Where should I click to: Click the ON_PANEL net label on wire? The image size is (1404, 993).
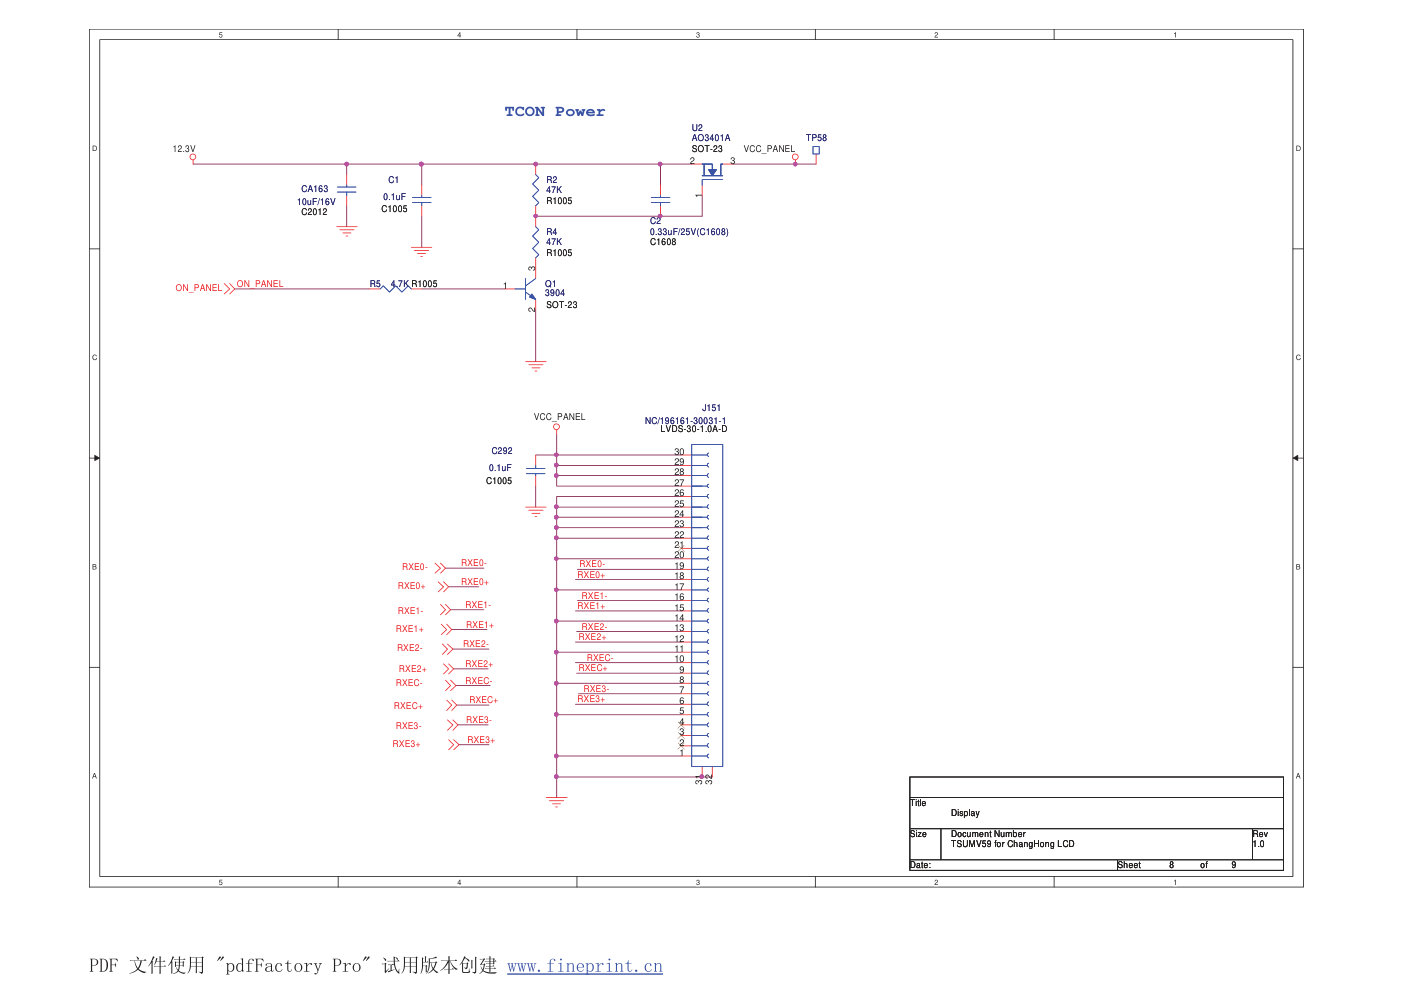click(x=260, y=284)
